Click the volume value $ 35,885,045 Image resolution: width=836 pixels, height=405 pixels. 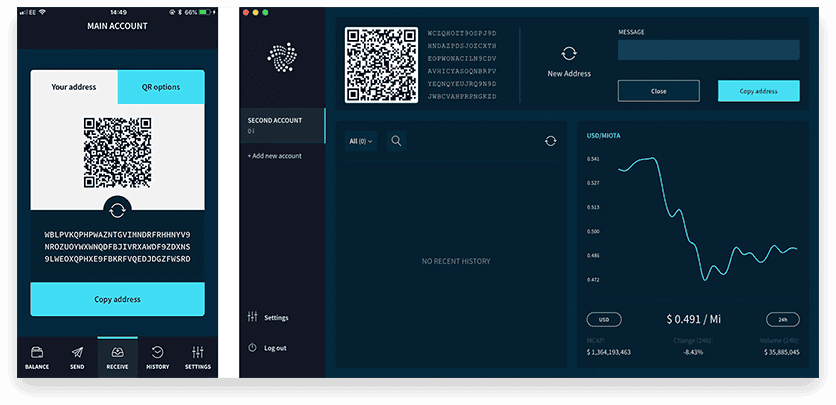[782, 352]
